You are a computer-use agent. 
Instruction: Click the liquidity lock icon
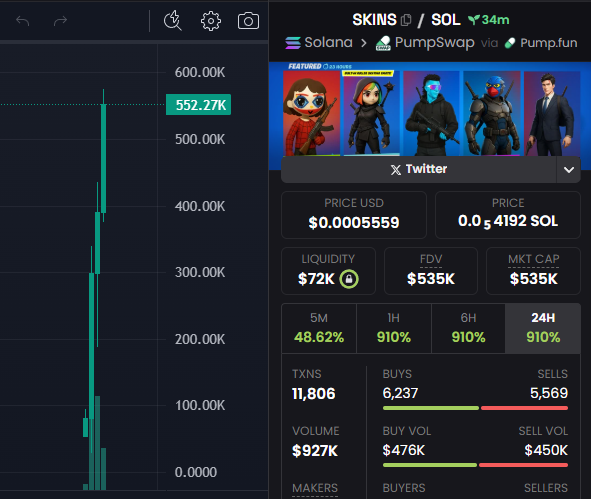(349, 279)
